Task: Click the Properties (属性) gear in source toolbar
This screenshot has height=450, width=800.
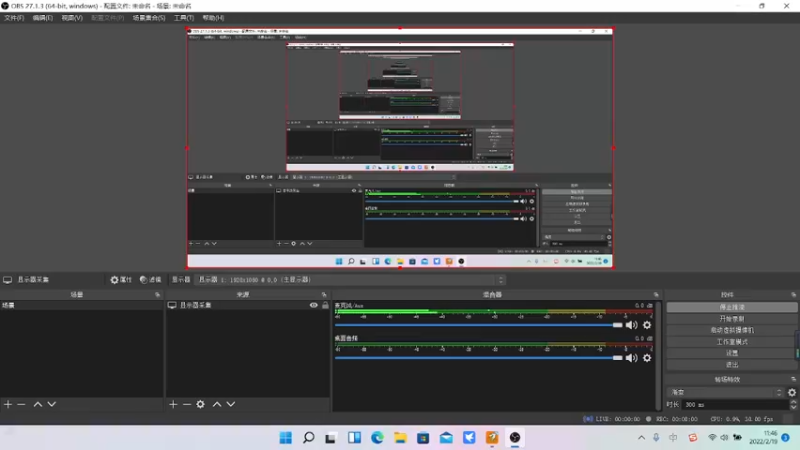Action: point(121,280)
